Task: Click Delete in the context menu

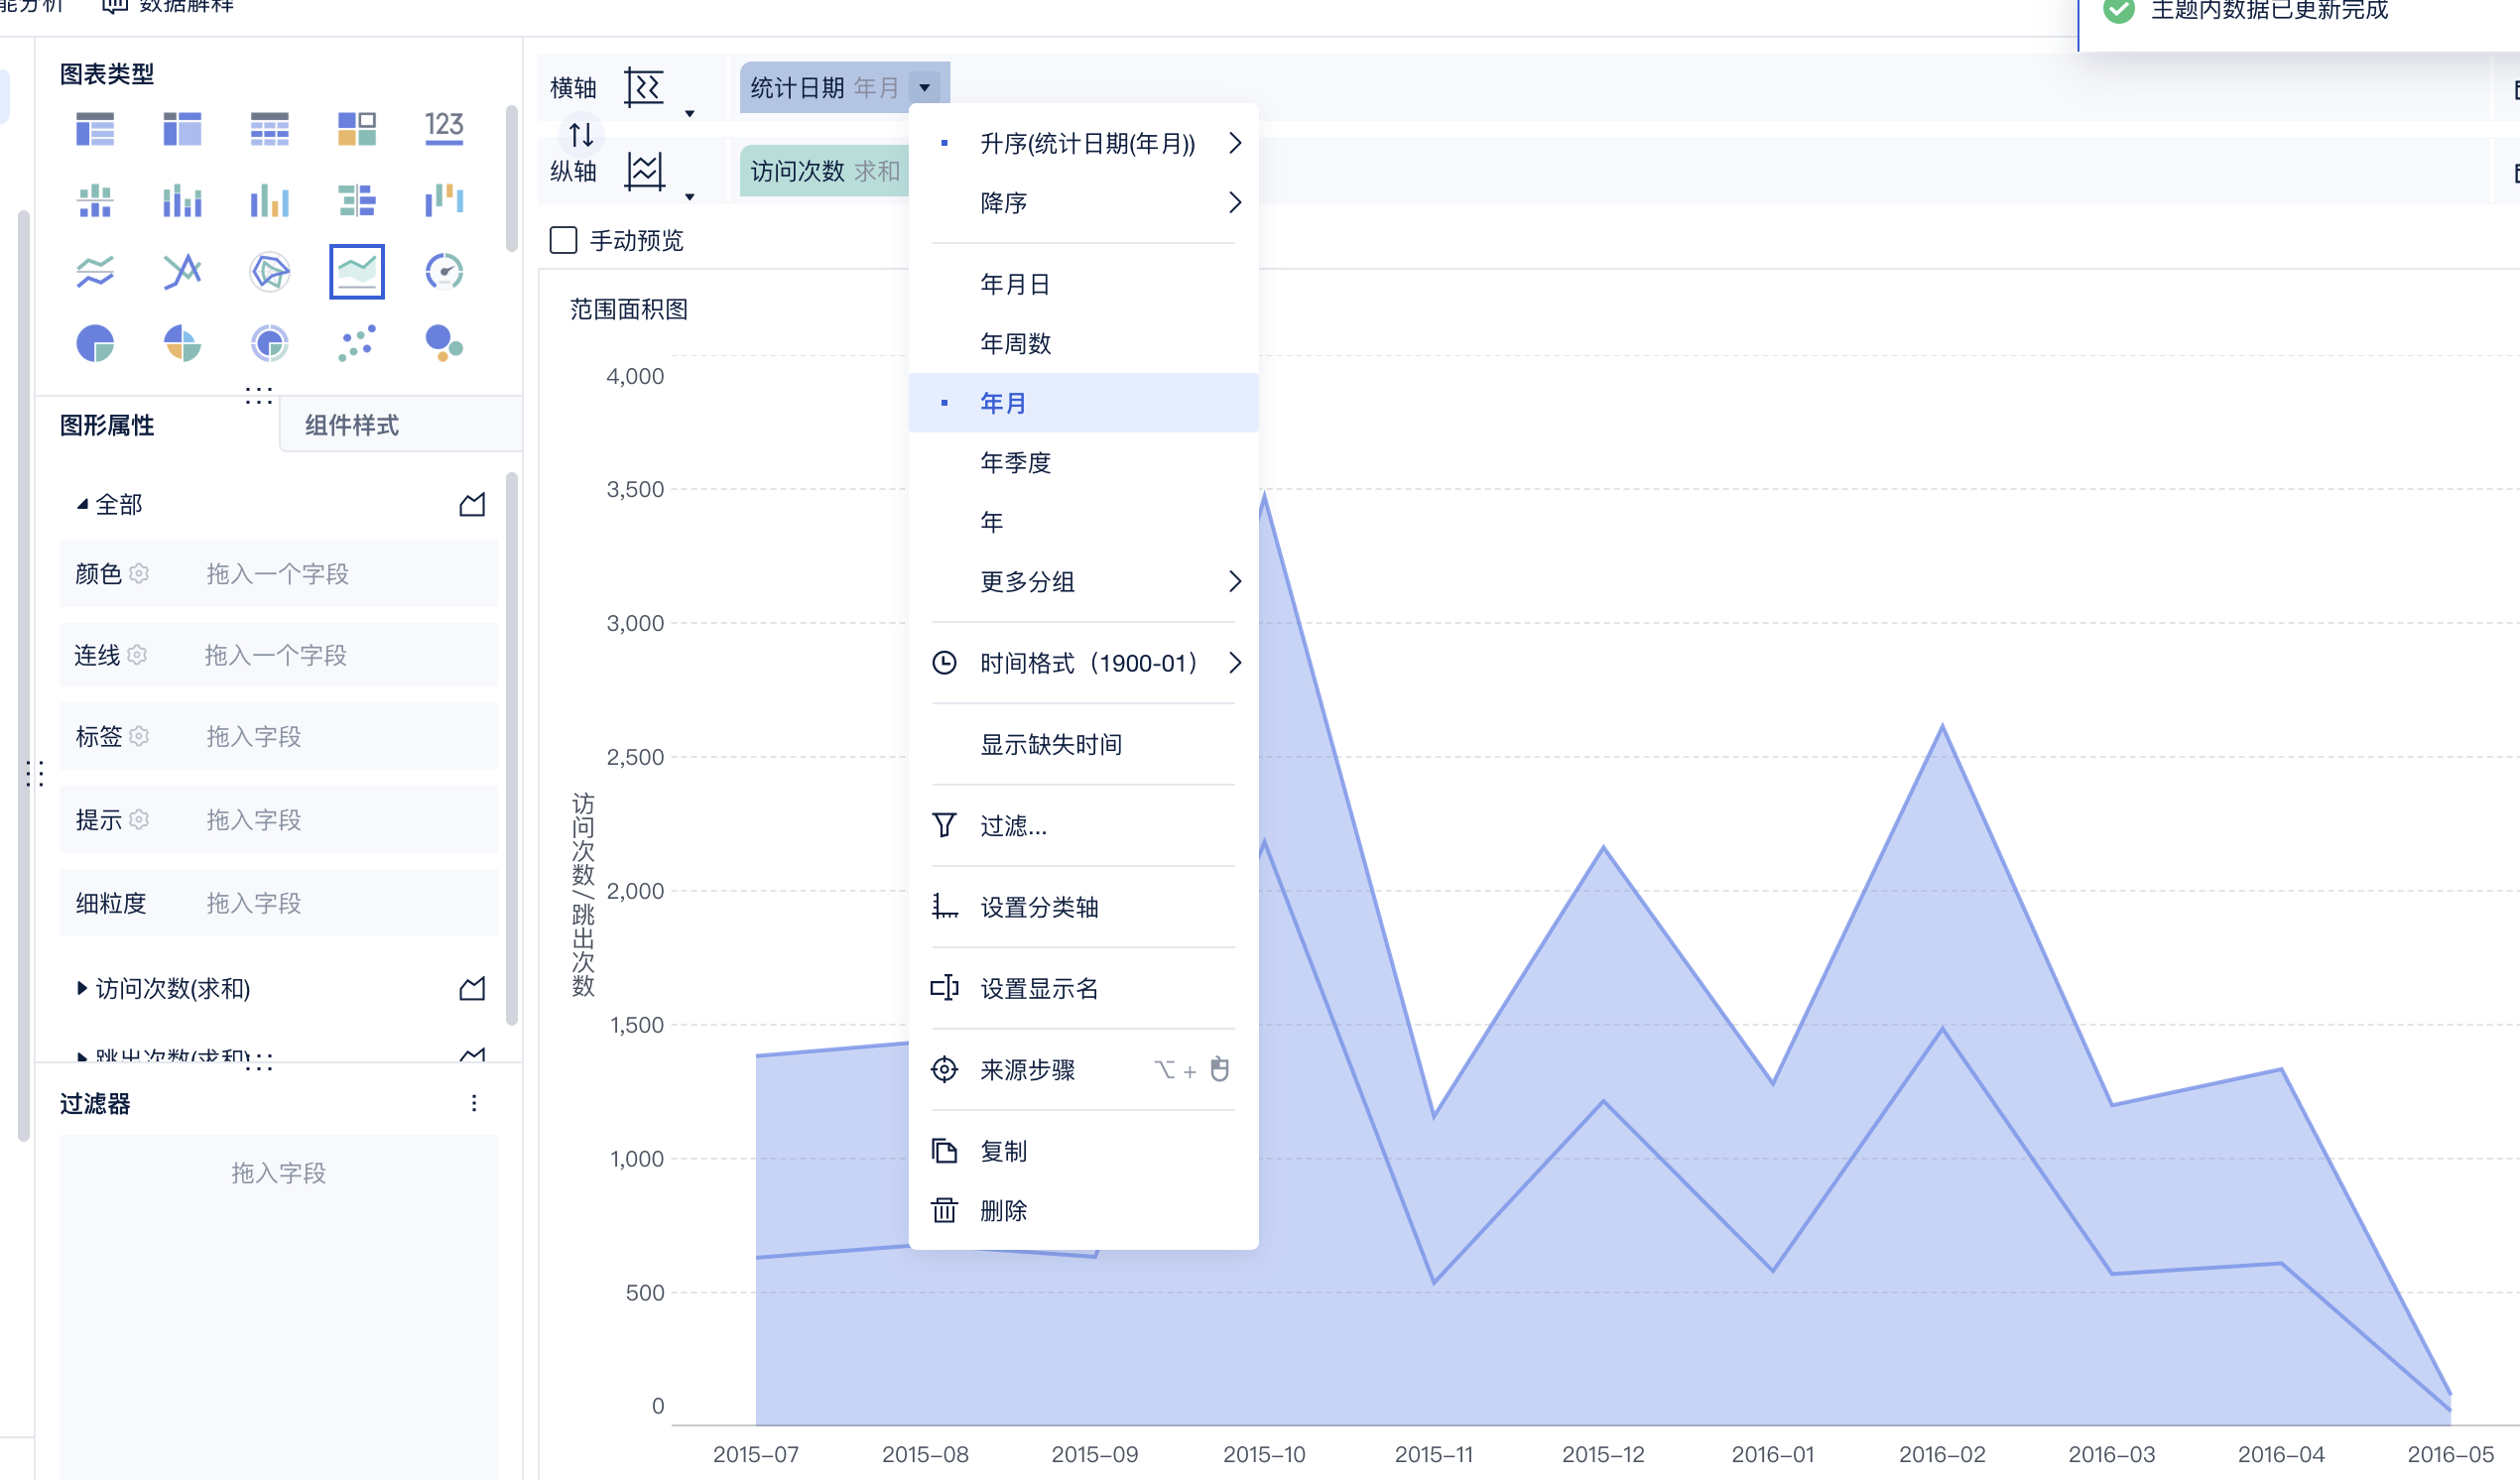Action: (x=1002, y=1210)
